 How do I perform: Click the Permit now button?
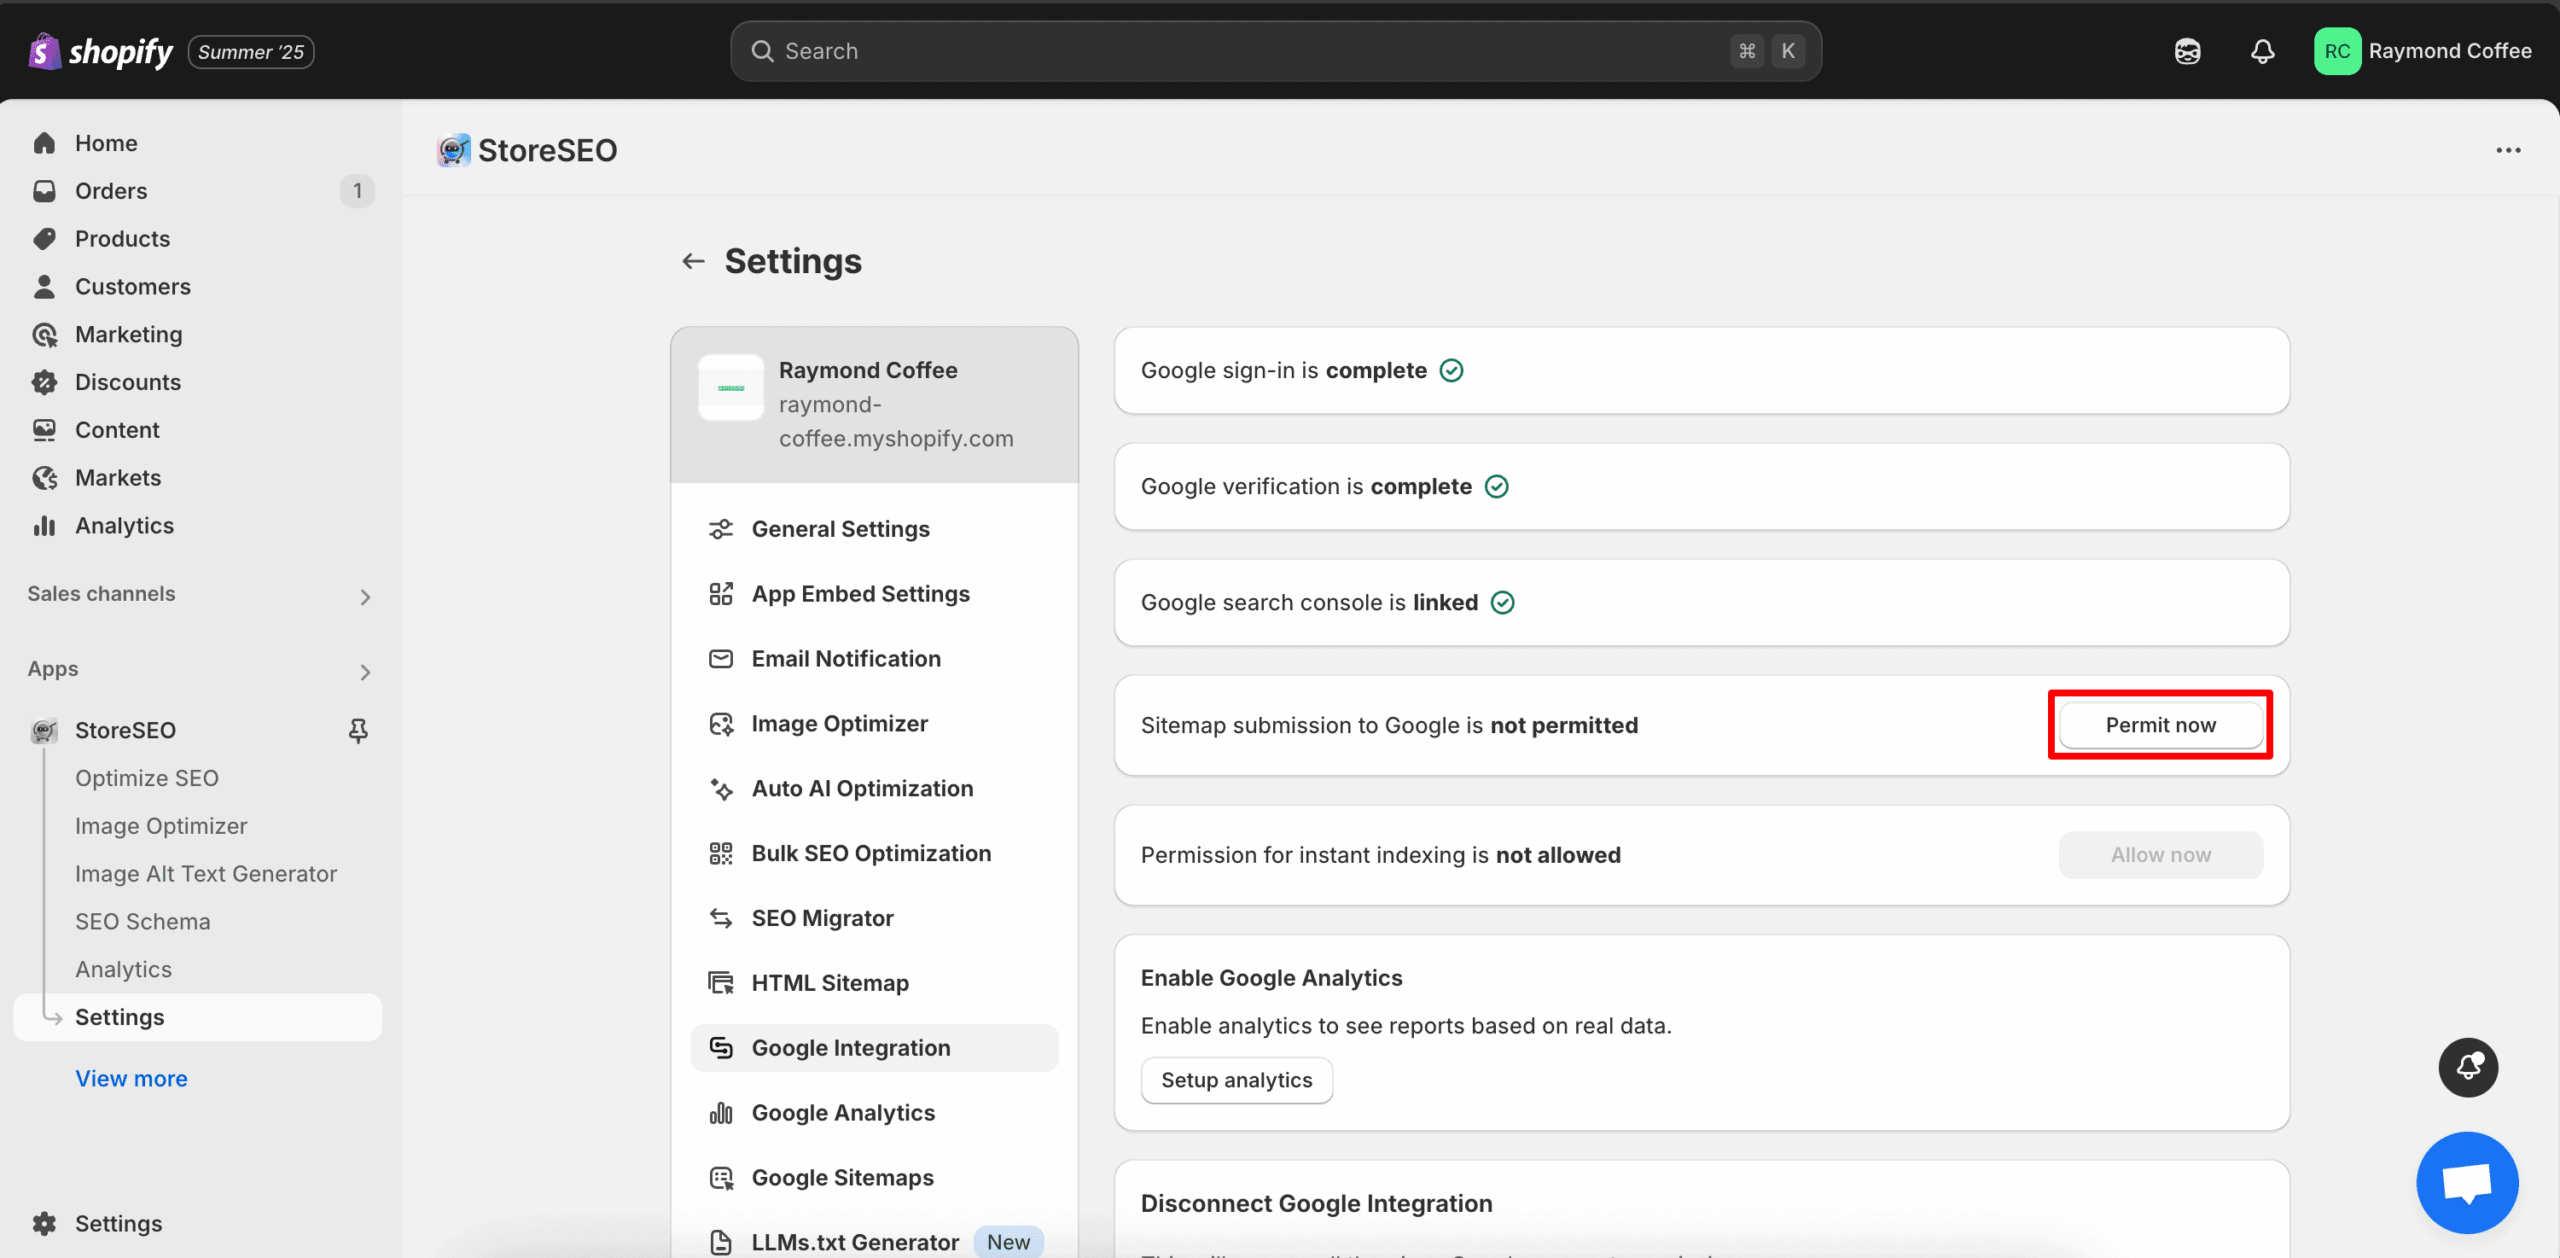[x=2160, y=725]
